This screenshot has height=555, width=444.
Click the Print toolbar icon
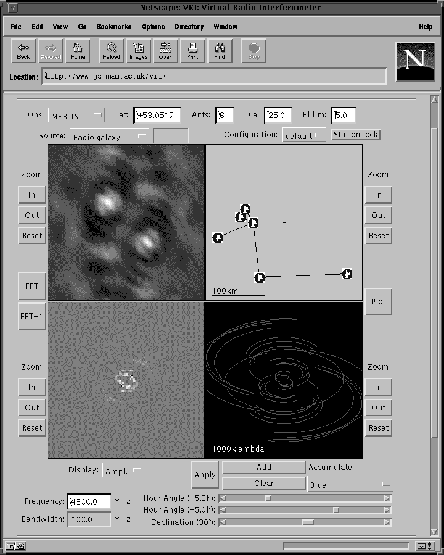[193, 51]
